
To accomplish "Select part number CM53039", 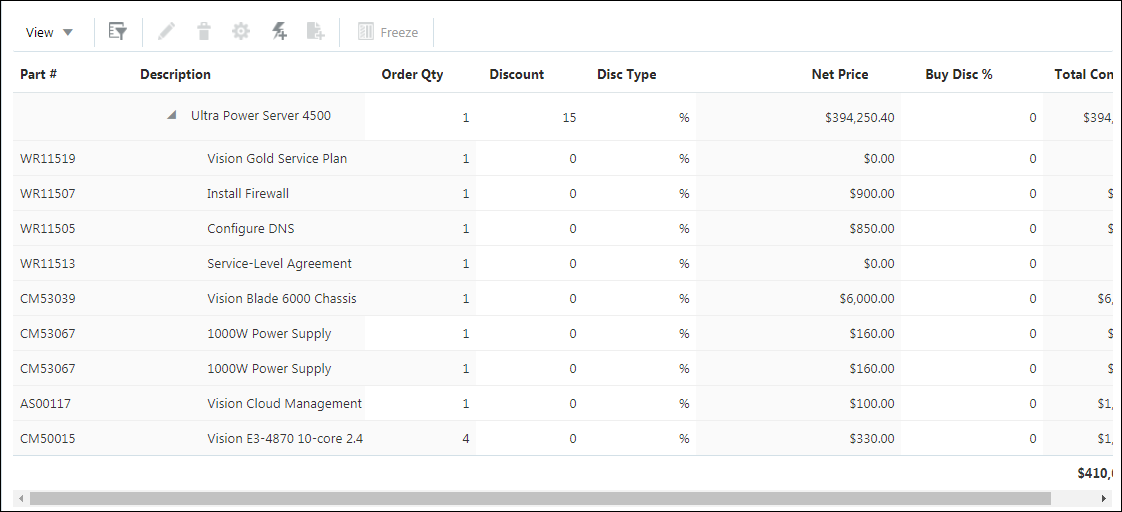I will pyautogui.click(x=48, y=299).
